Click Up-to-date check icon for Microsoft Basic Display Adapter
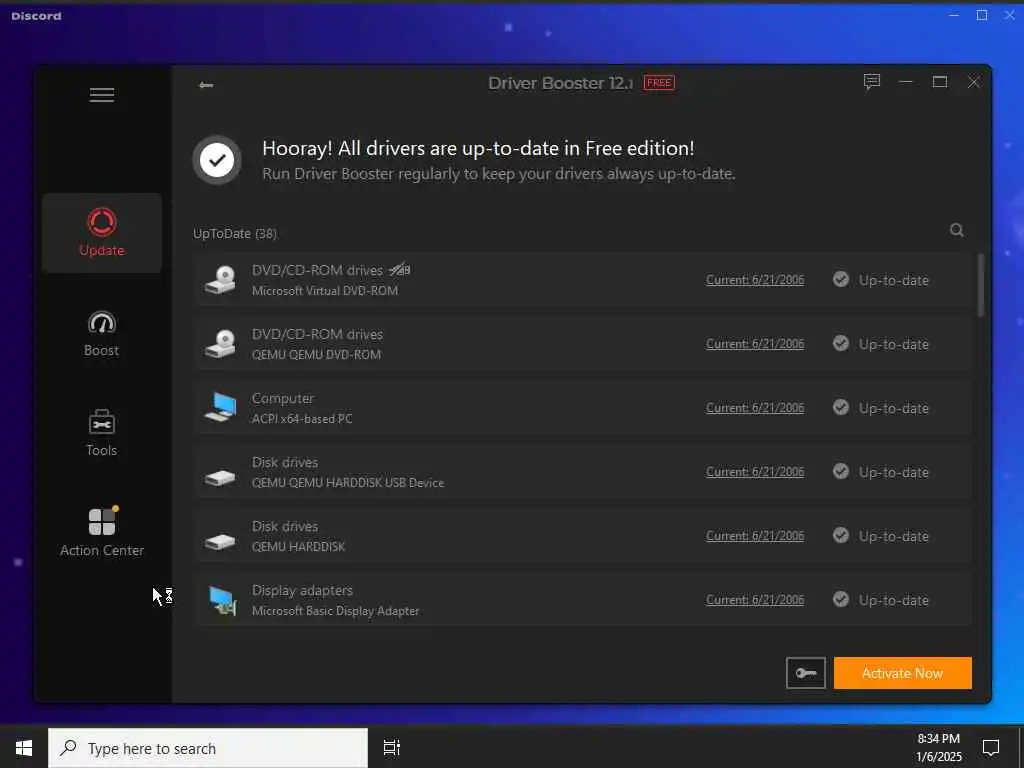Viewport: 1024px width, 768px height. pos(841,600)
